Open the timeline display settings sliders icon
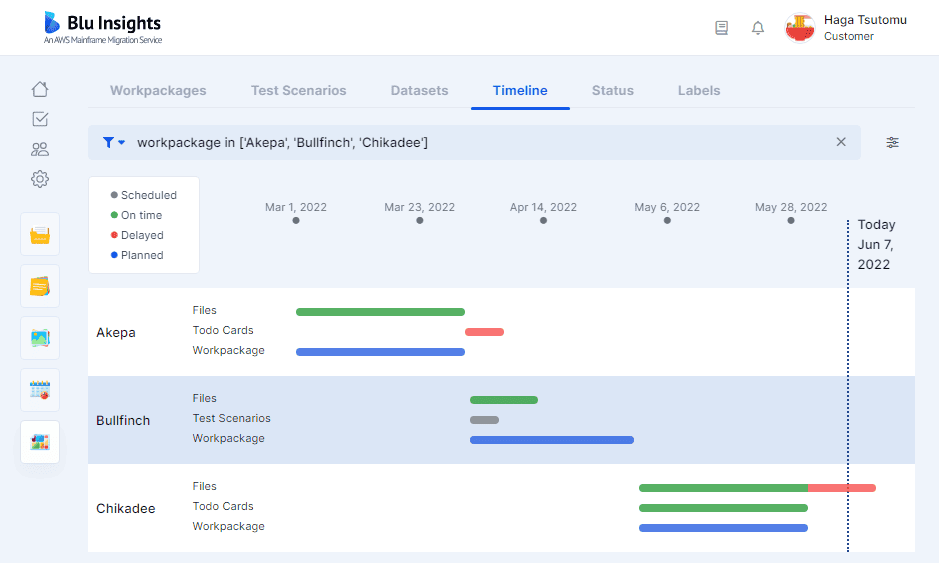This screenshot has width=939, height=563. (892, 143)
